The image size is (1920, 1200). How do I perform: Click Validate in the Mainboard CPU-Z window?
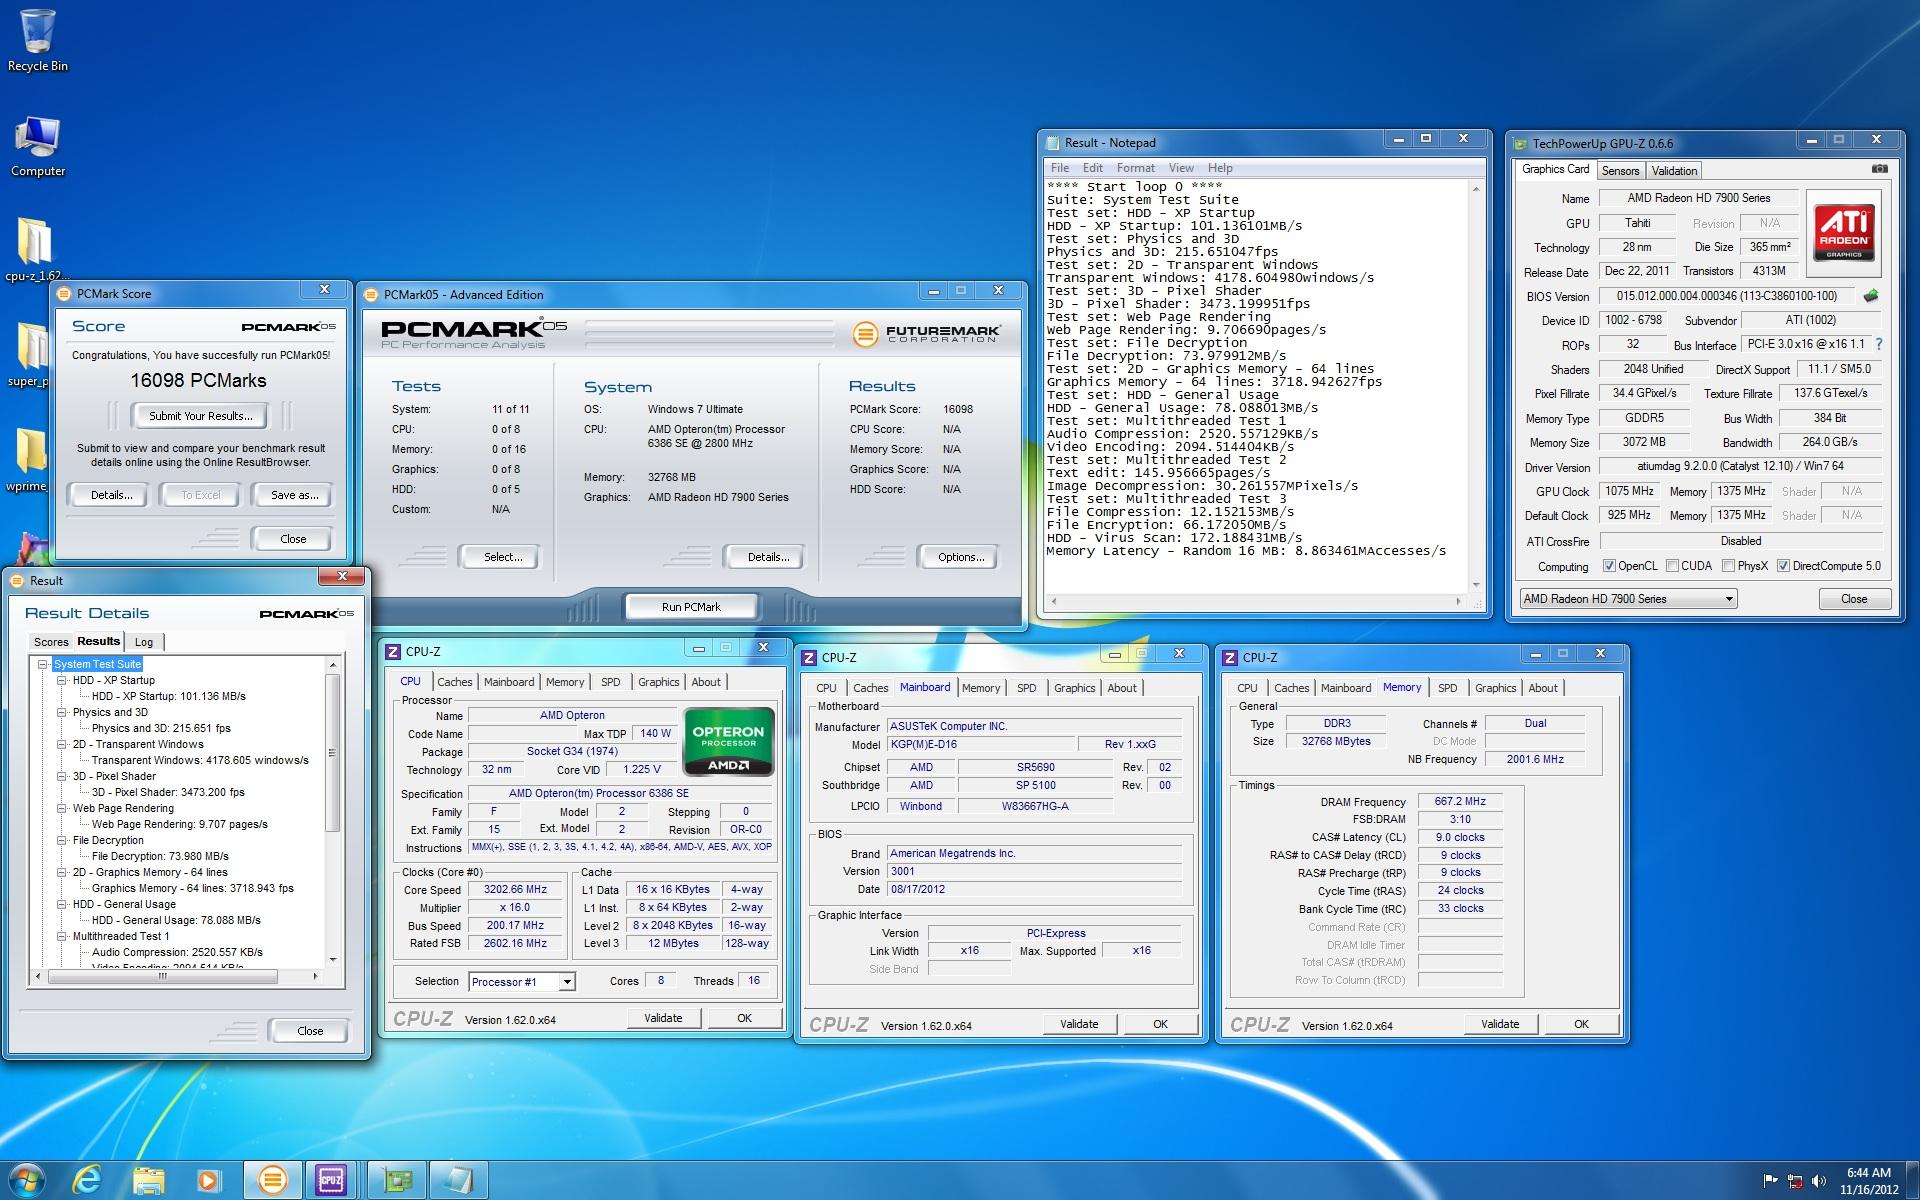pyautogui.click(x=1079, y=1024)
